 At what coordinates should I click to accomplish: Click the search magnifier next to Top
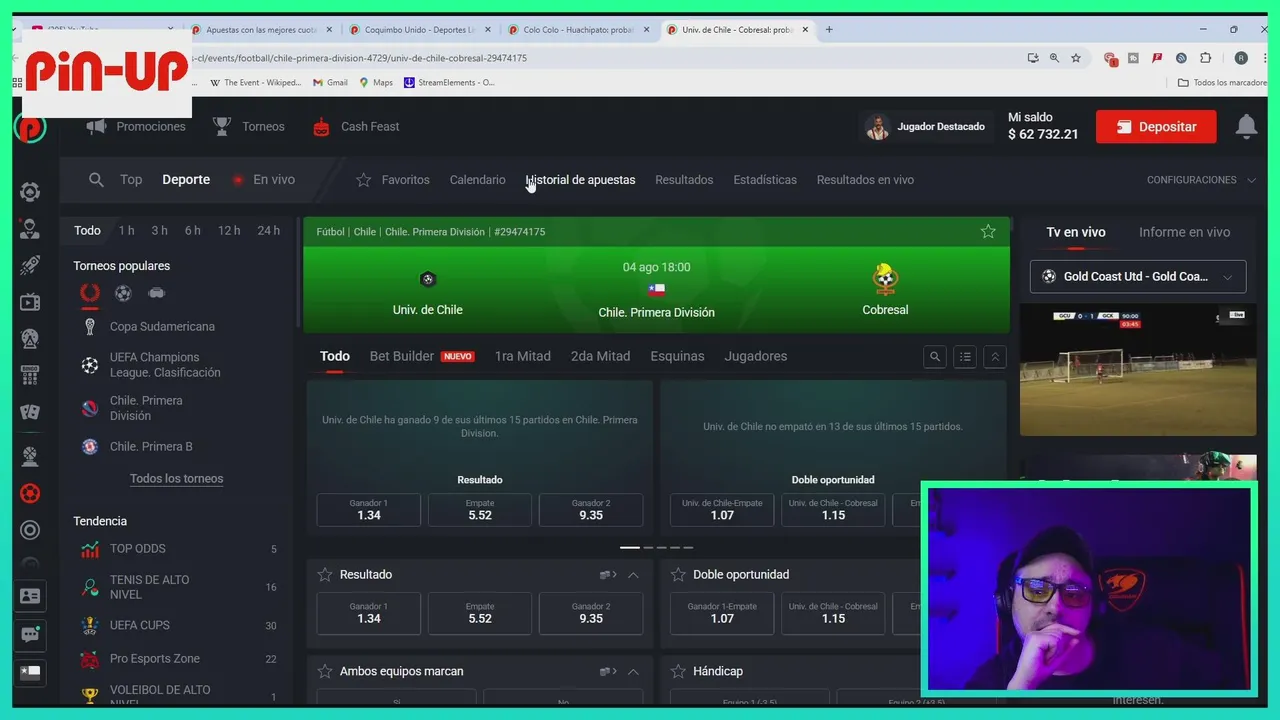point(96,180)
